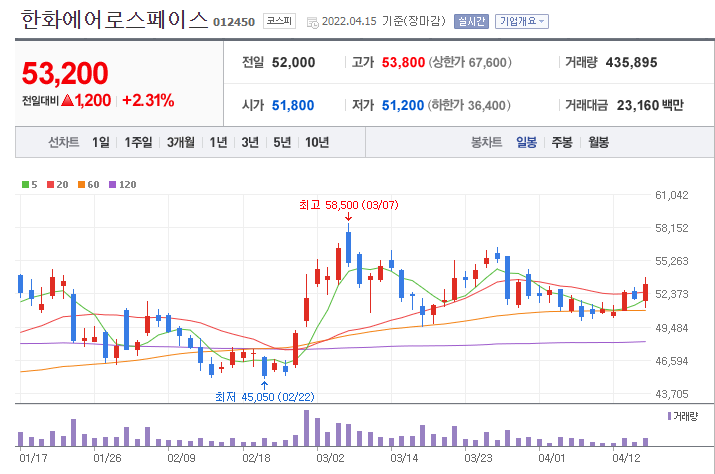Viewport: 715px width, 474px height.
Task: Select the 1일 line chart tab
Action: click(101, 142)
